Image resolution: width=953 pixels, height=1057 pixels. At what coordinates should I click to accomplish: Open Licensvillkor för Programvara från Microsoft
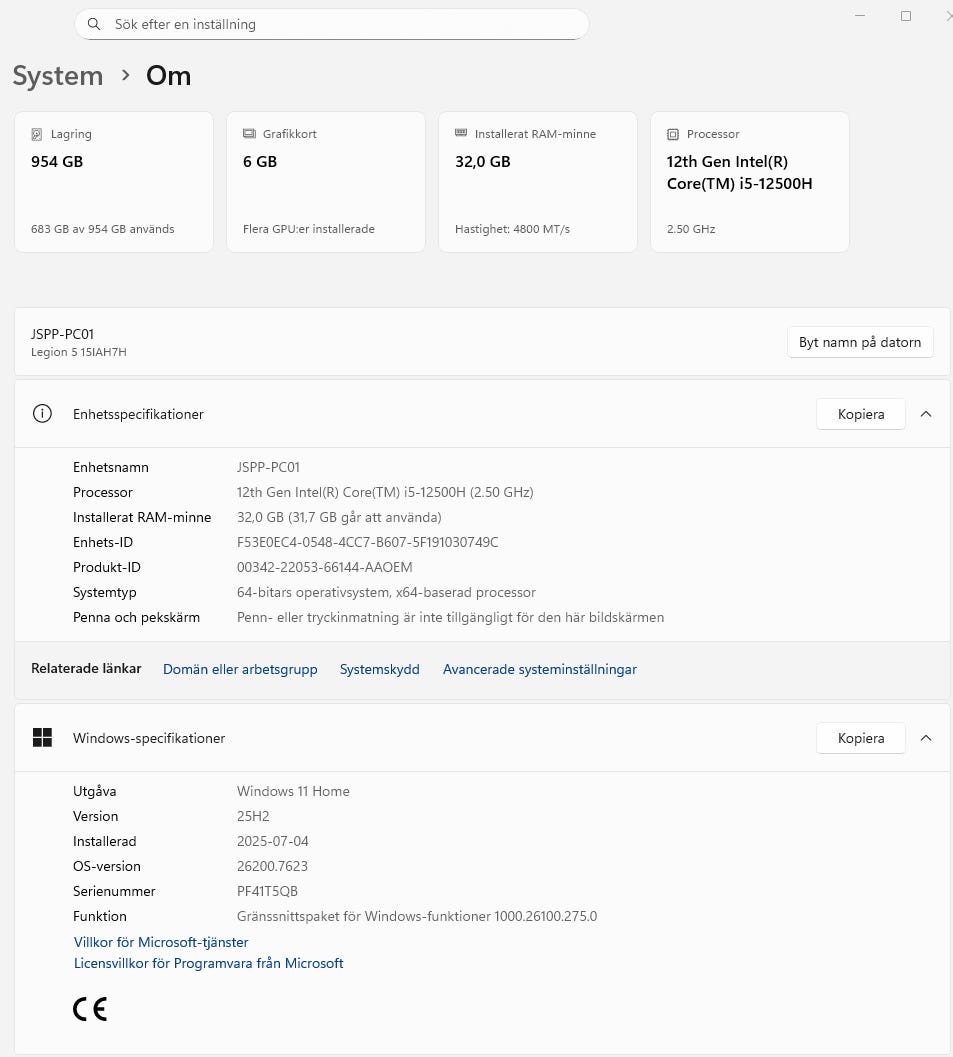tap(208, 963)
